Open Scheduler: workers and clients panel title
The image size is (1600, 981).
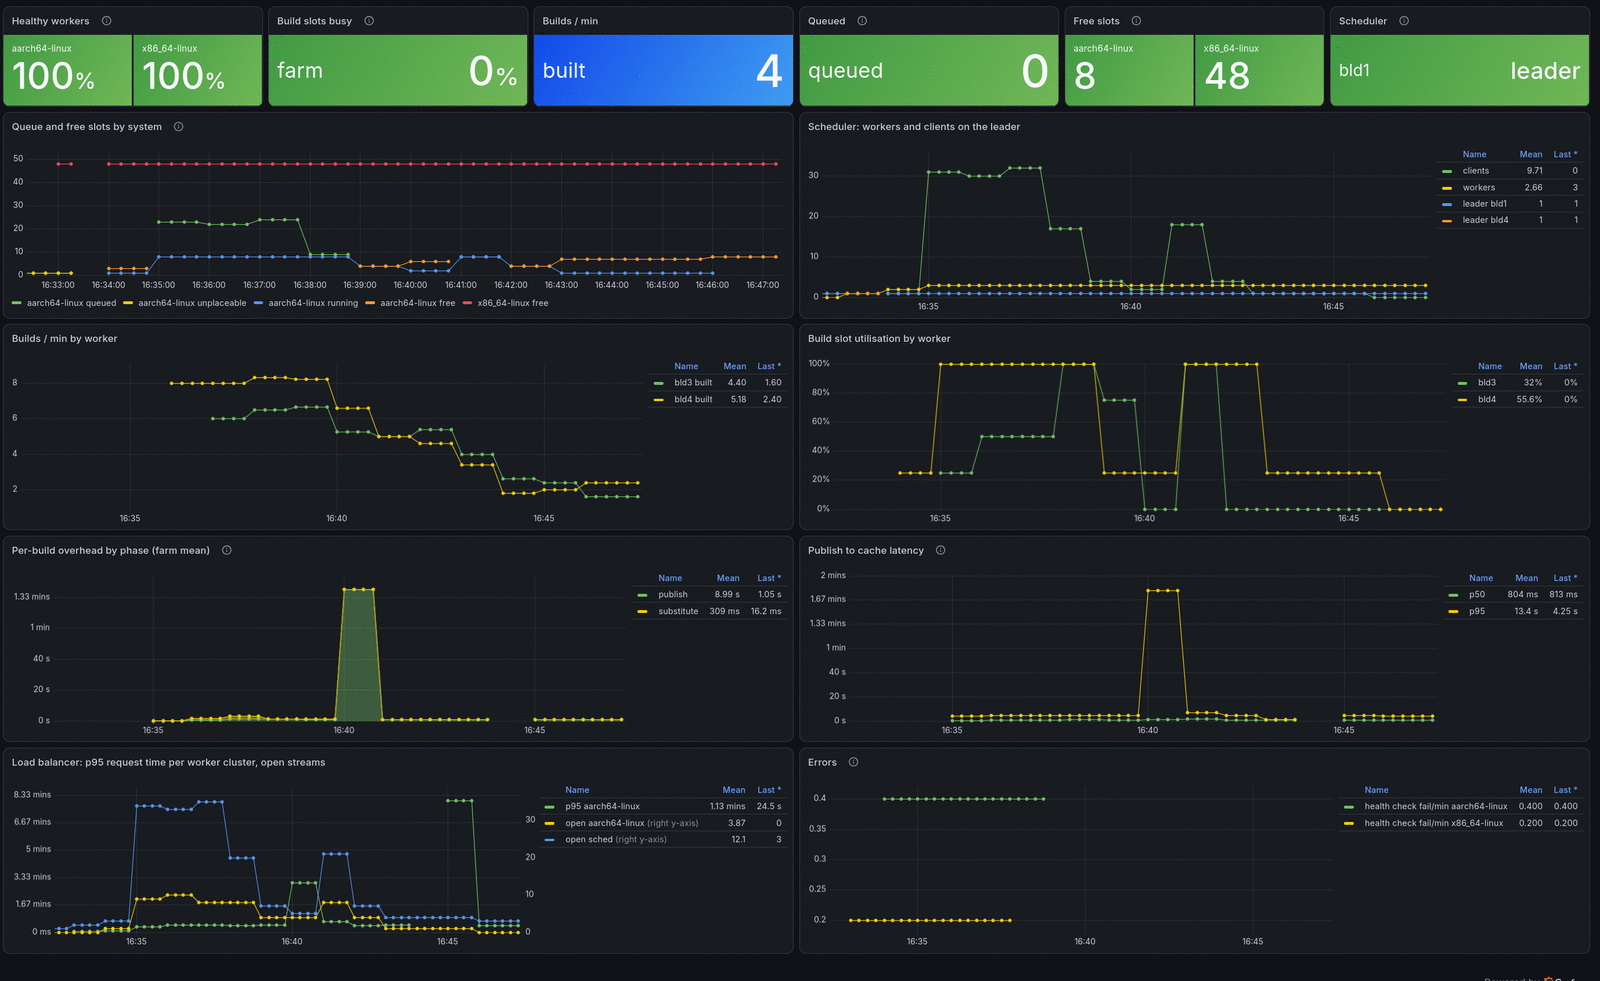914,127
